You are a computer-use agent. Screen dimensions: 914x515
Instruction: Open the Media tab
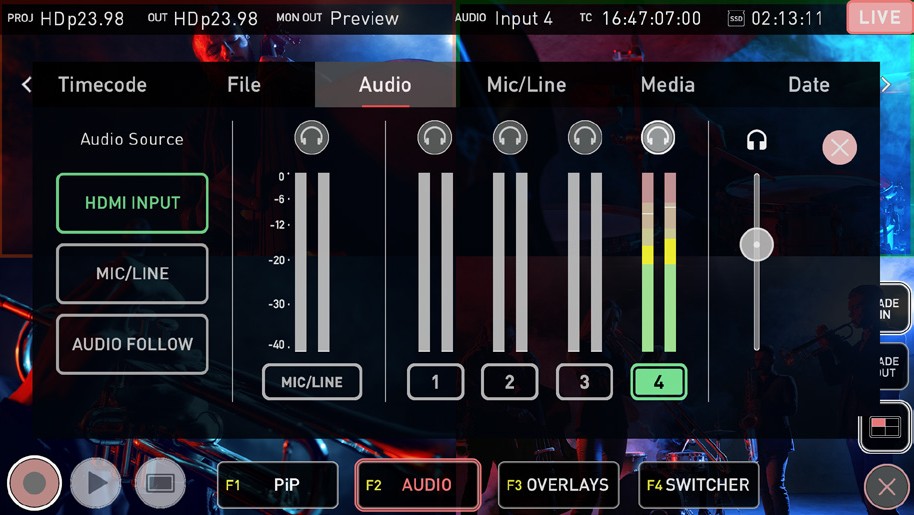[667, 85]
